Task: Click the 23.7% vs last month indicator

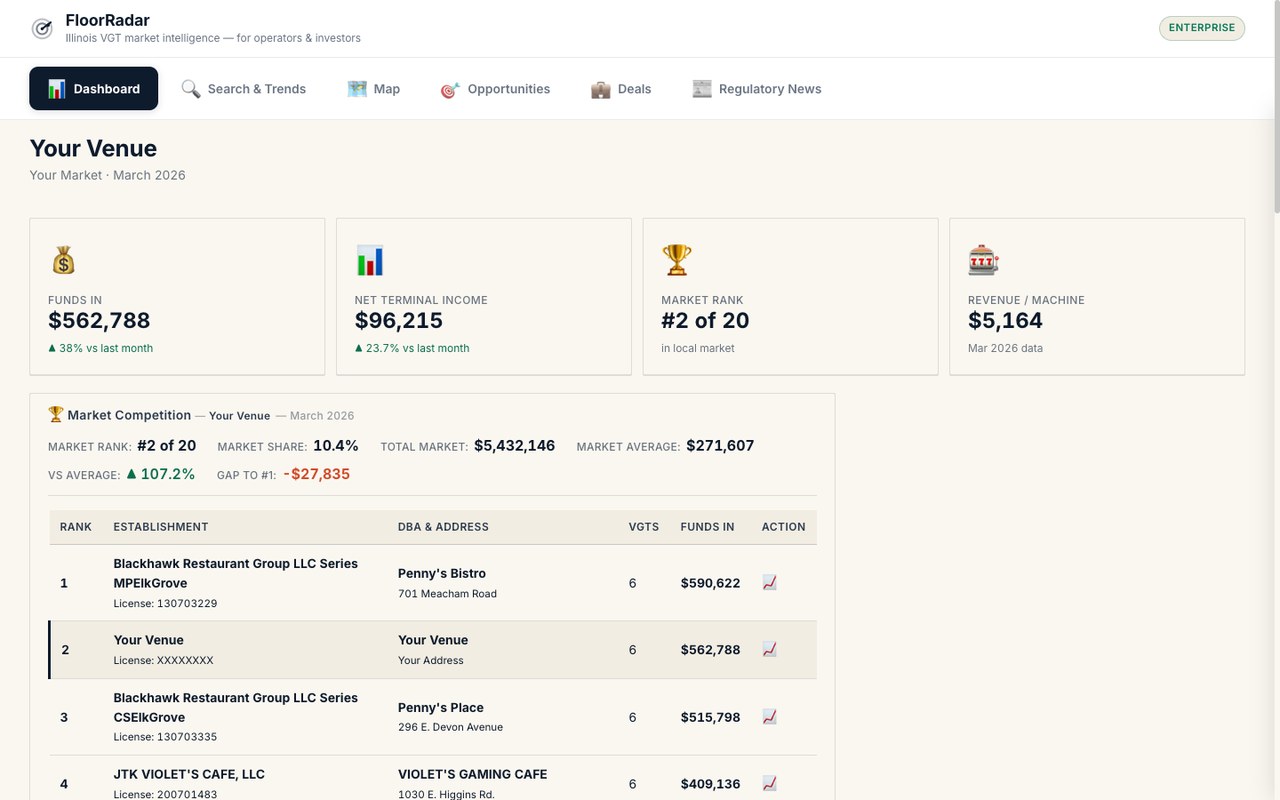Action: [412, 348]
